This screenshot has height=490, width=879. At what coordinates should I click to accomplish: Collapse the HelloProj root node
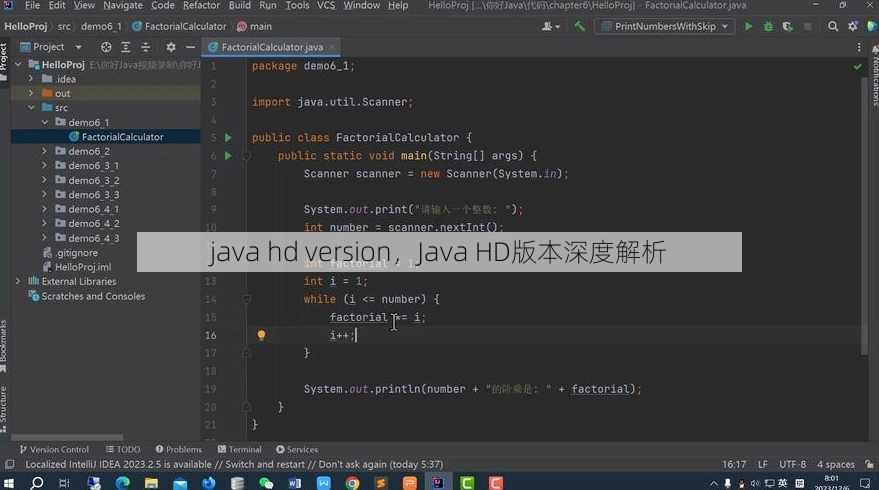coord(18,64)
